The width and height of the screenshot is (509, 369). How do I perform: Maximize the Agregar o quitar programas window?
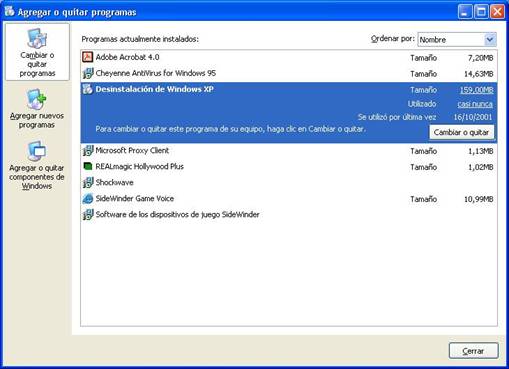[481, 12]
